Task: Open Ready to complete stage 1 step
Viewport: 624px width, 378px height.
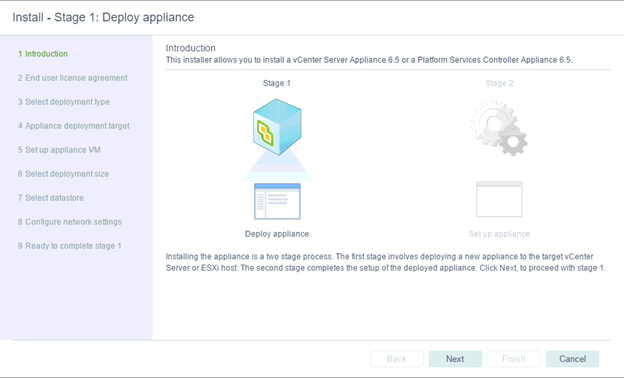Action: point(69,246)
